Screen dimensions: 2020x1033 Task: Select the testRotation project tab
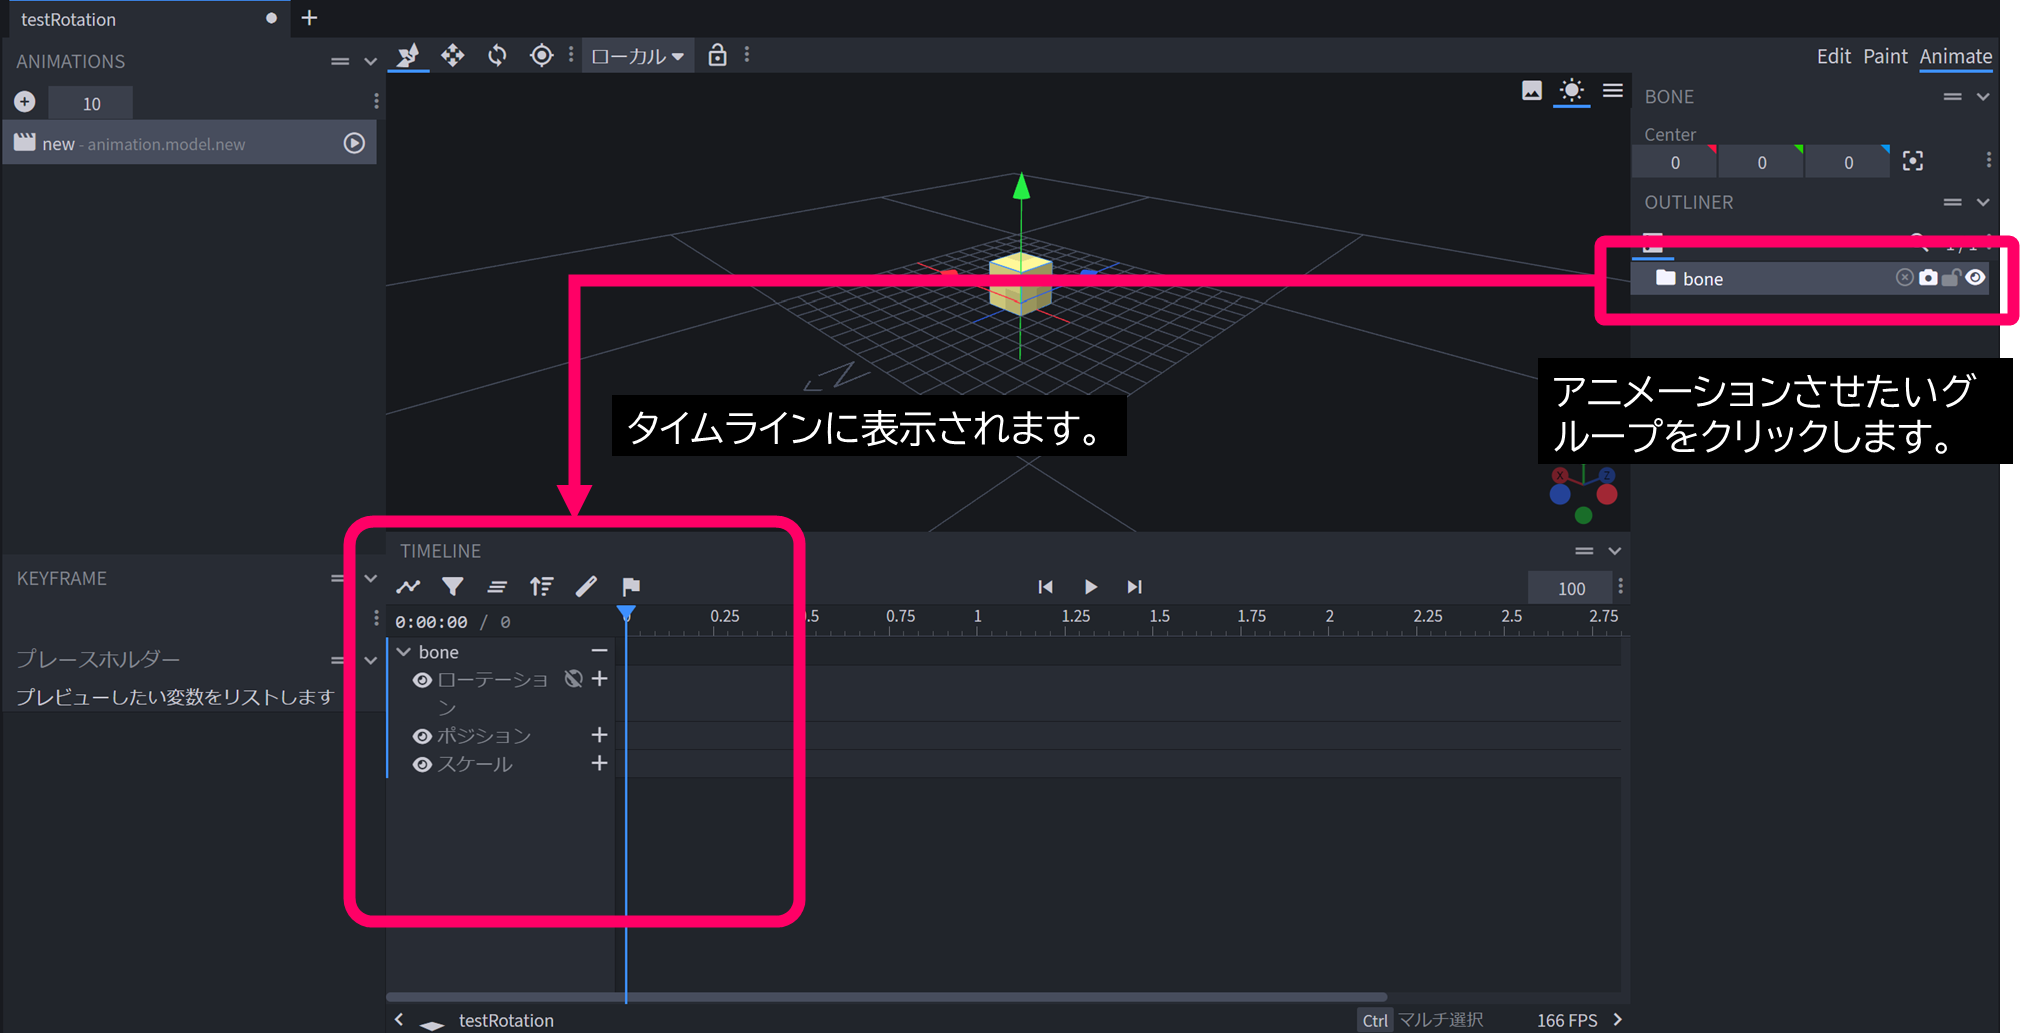click(x=68, y=18)
